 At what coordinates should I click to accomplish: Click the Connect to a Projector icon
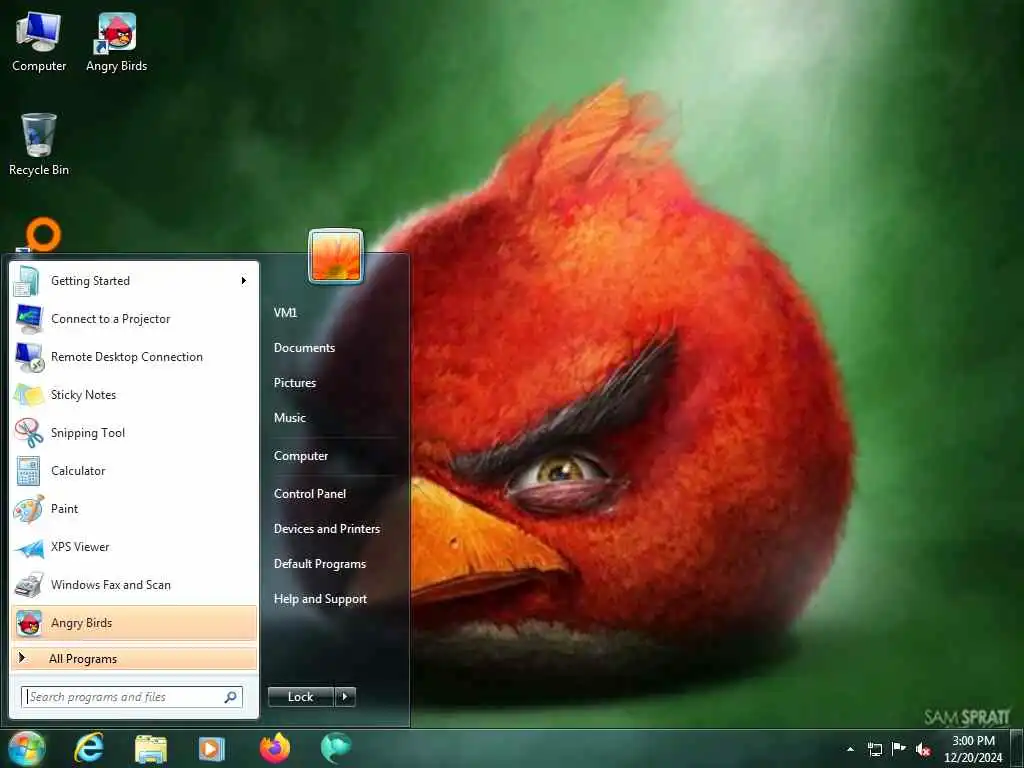(29, 319)
